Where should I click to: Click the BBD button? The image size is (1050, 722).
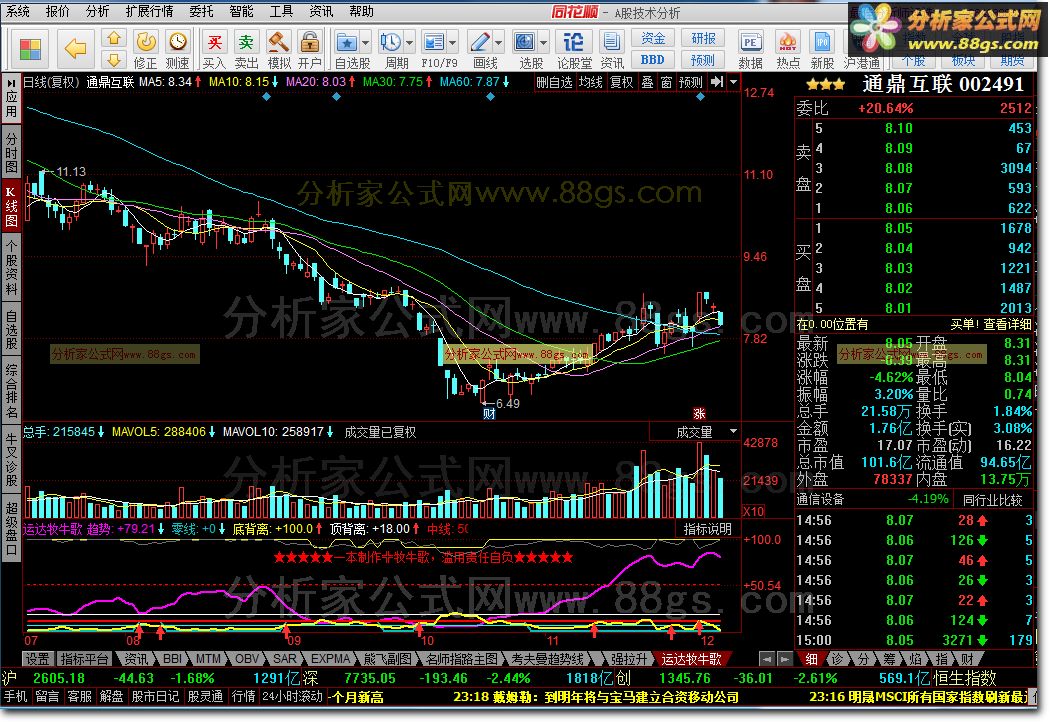tap(653, 60)
